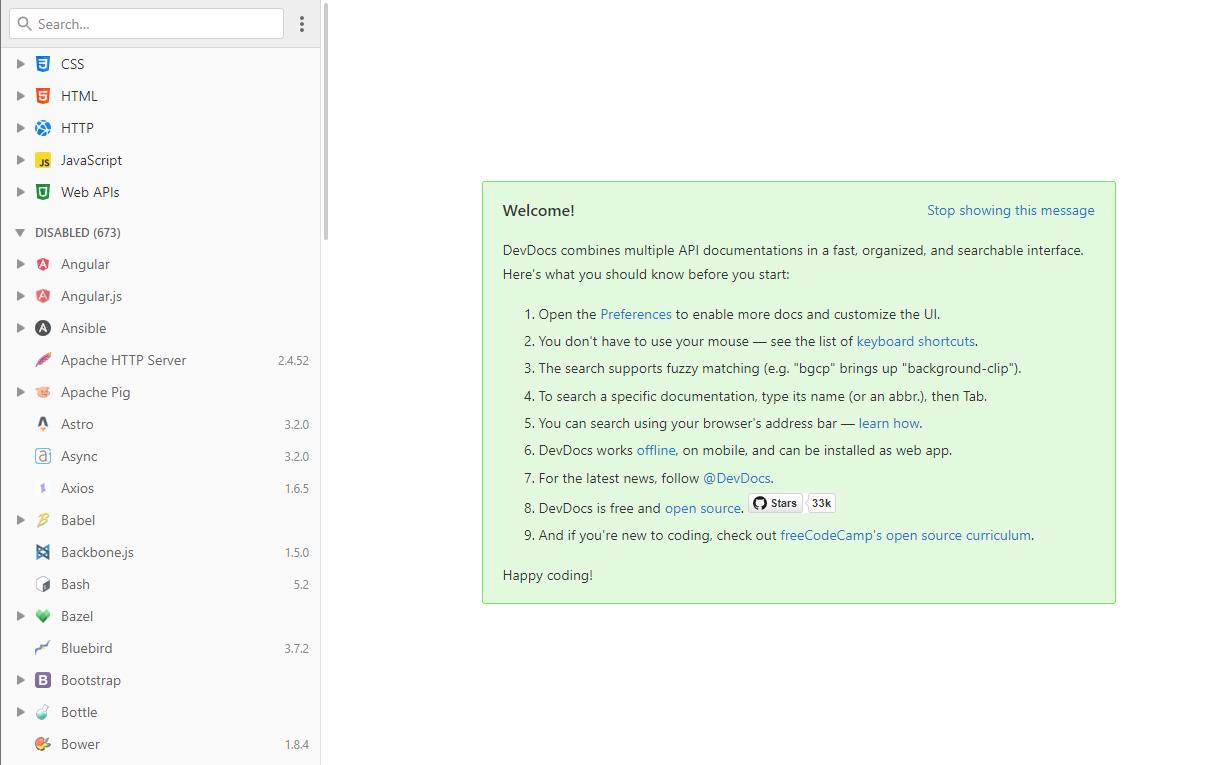Click the Bower logo icon
Screen dimensions: 1205x765
(43, 744)
